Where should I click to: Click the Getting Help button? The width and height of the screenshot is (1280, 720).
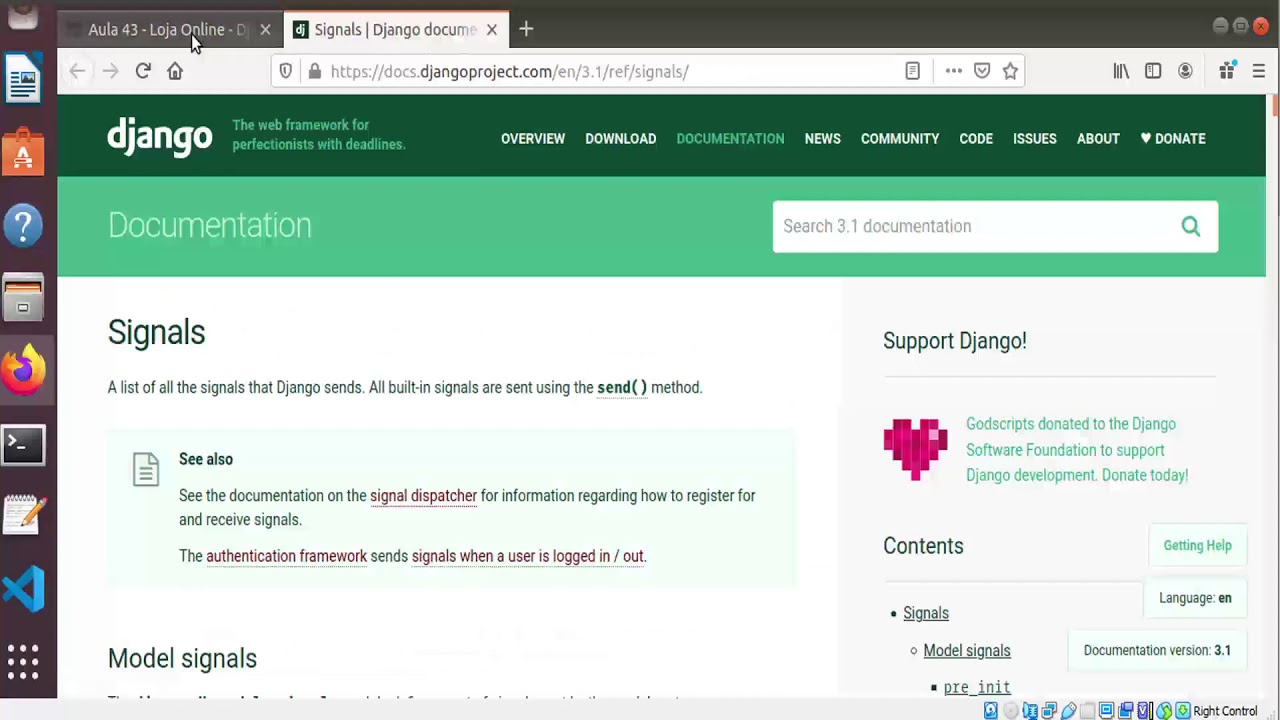tap(1197, 545)
